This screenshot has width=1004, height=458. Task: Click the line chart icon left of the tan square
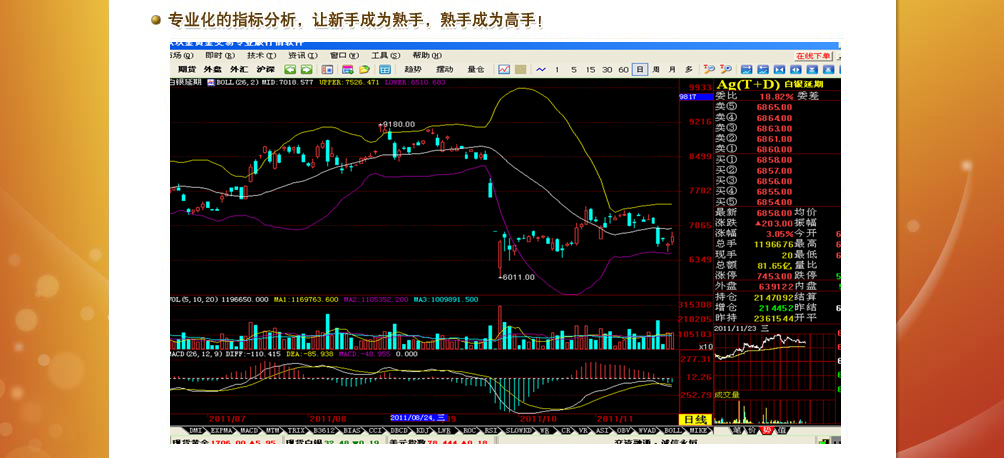[x=504, y=69]
